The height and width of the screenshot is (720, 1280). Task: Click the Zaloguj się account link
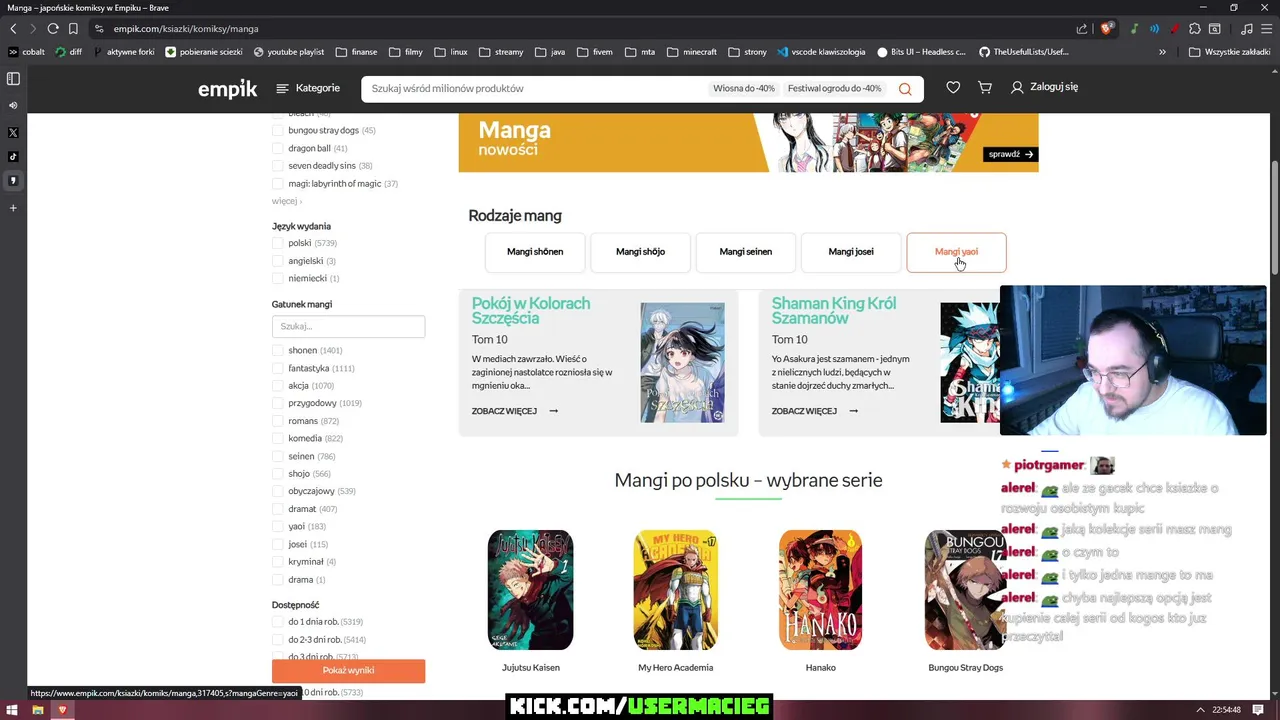coord(1044,87)
